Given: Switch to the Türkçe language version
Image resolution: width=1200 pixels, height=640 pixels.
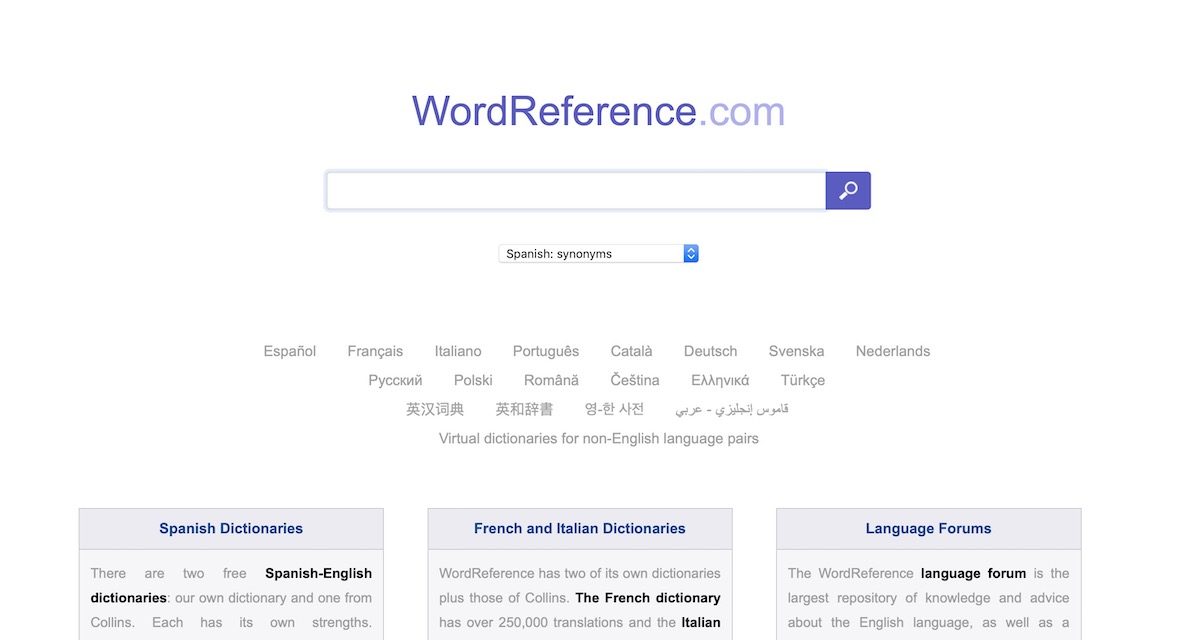Looking at the screenshot, I should [x=803, y=380].
